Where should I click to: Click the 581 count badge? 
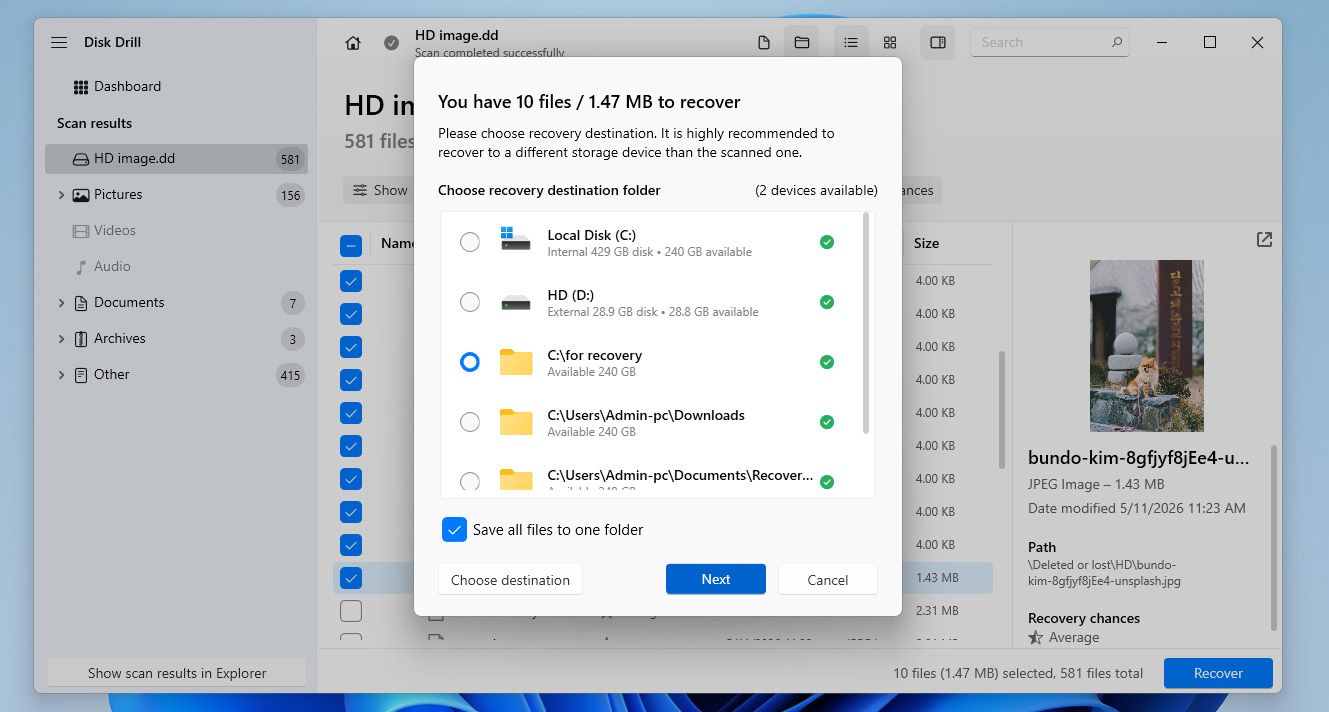pos(290,159)
